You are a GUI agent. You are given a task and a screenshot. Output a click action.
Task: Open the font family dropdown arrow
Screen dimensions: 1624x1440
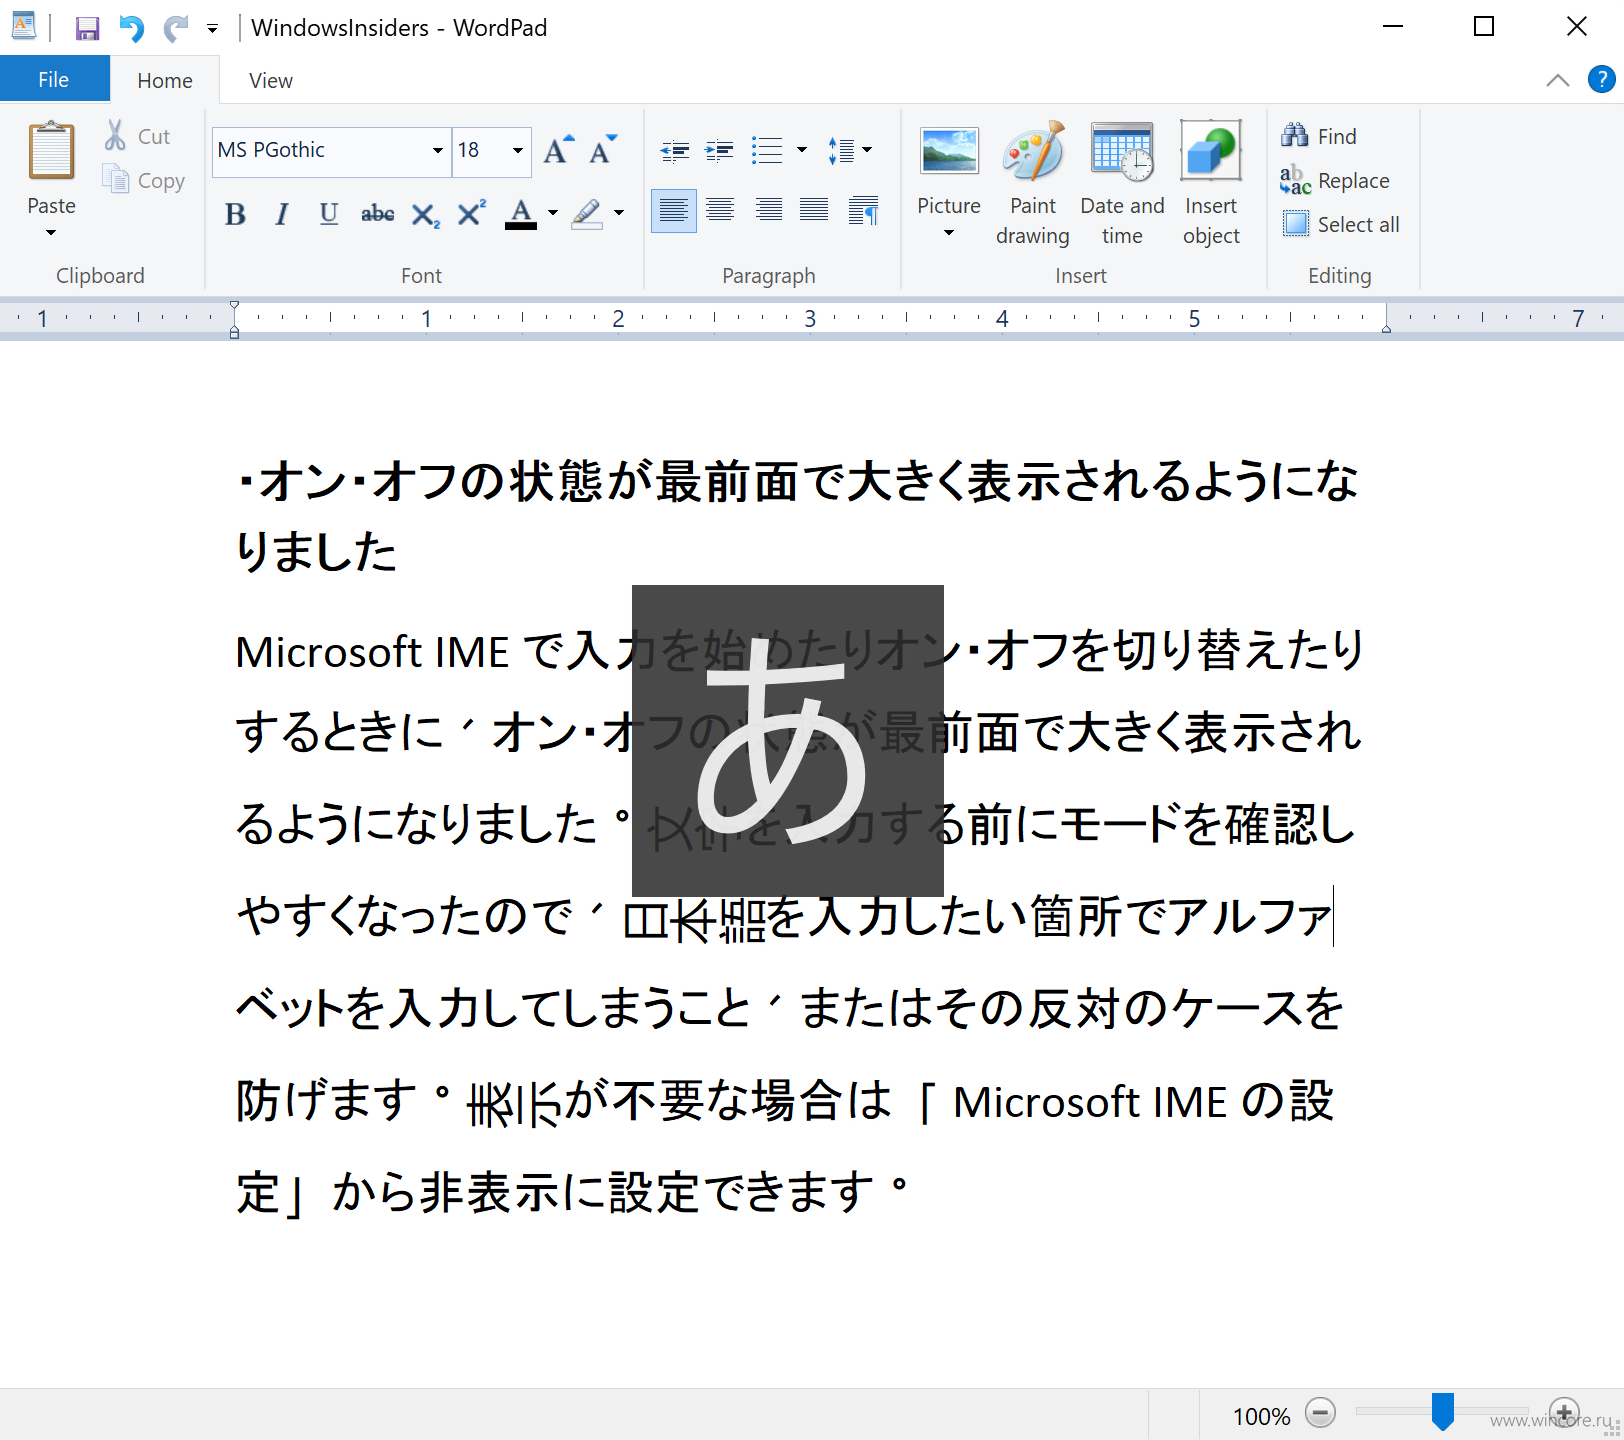click(438, 150)
